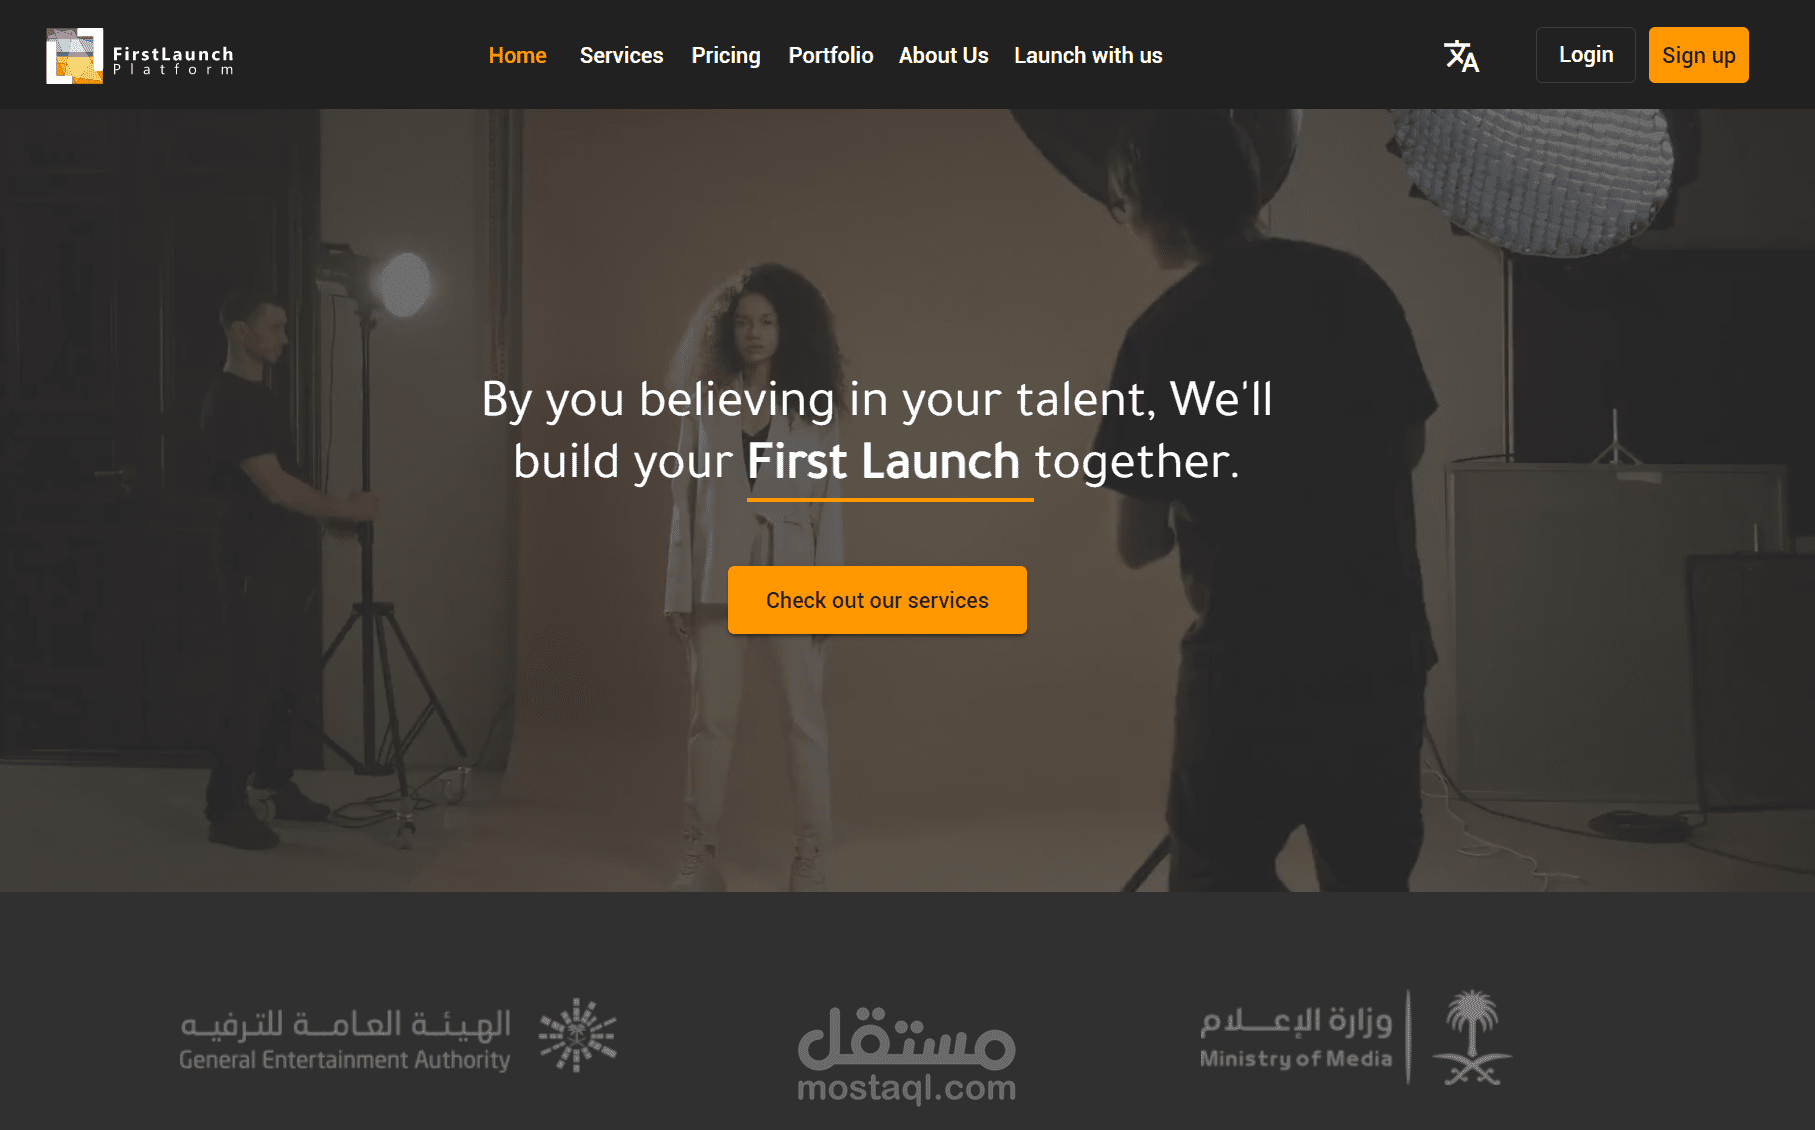Click the FirstLaunch Platform logo image
The image size is (1815, 1130).
pyautogui.click(x=74, y=56)
